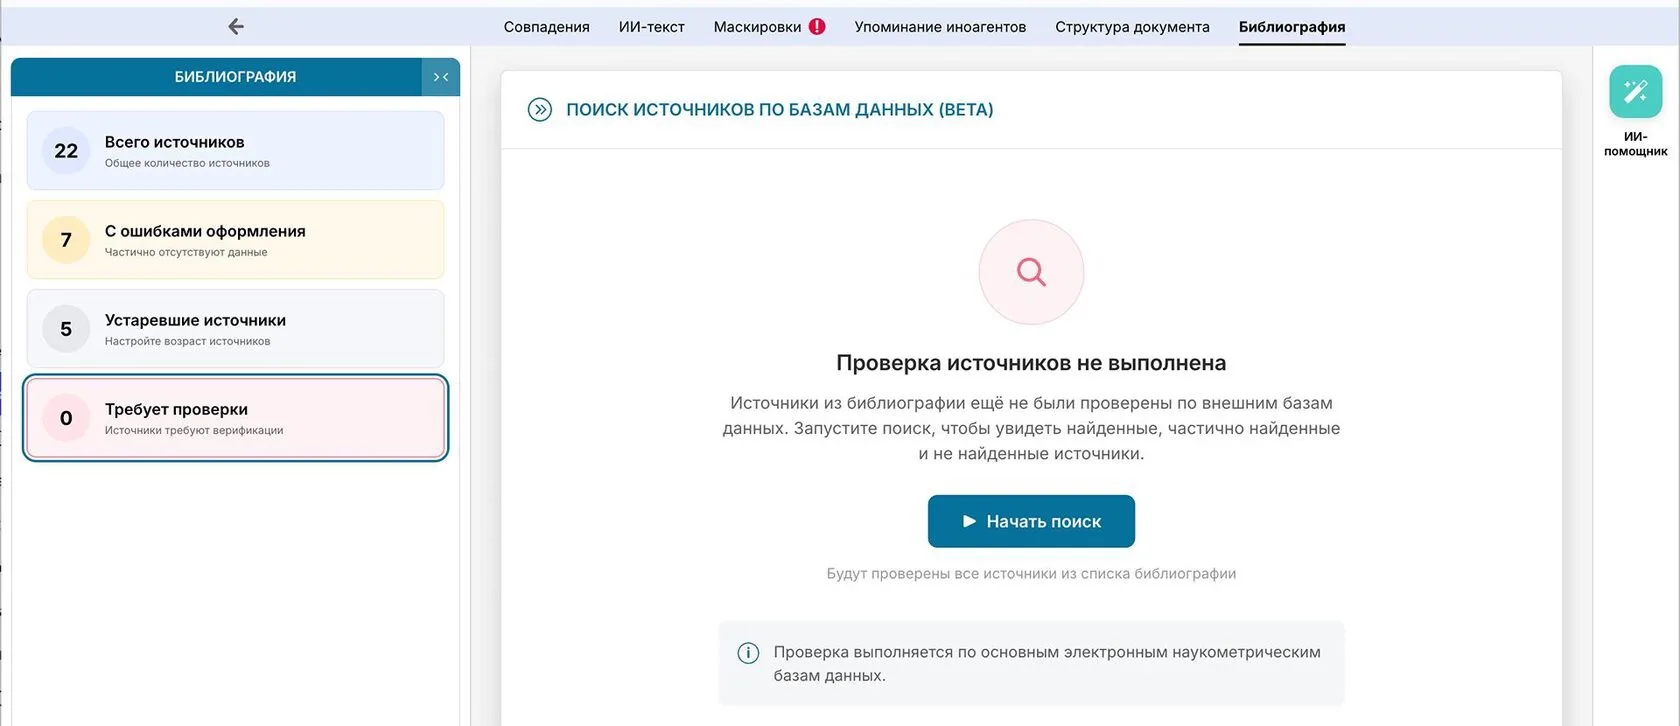
Task: Switch to the Совпадения tab
Action: 546,27
